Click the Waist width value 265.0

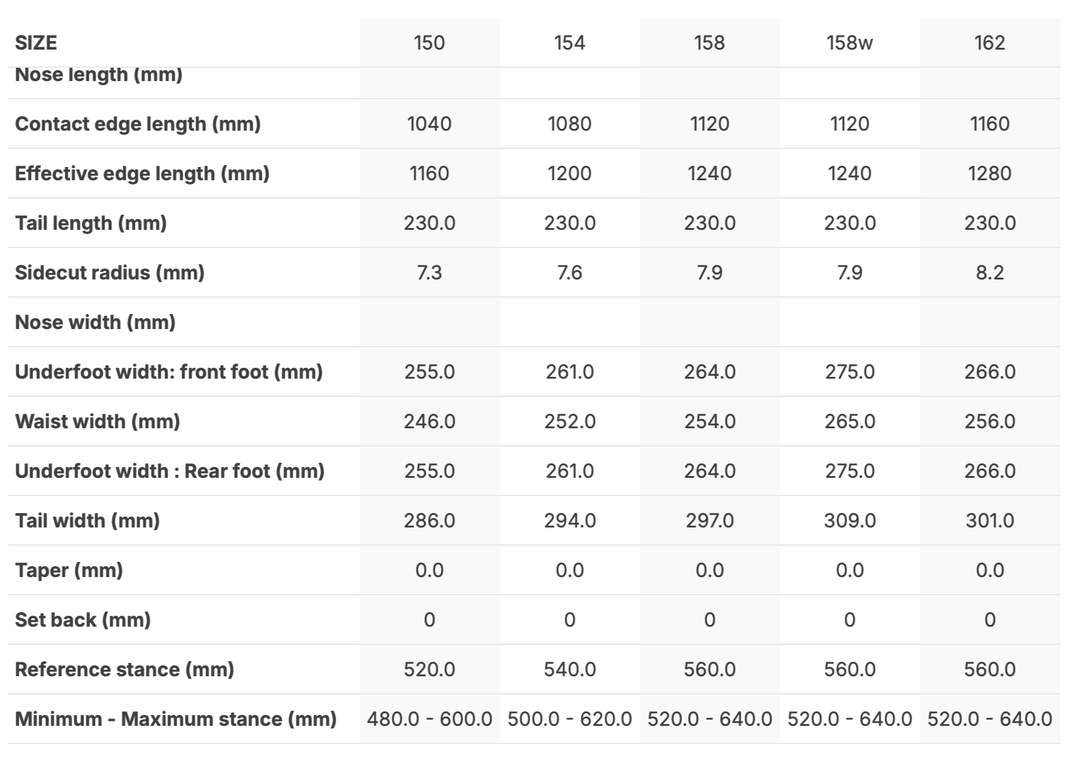point(849,422)
